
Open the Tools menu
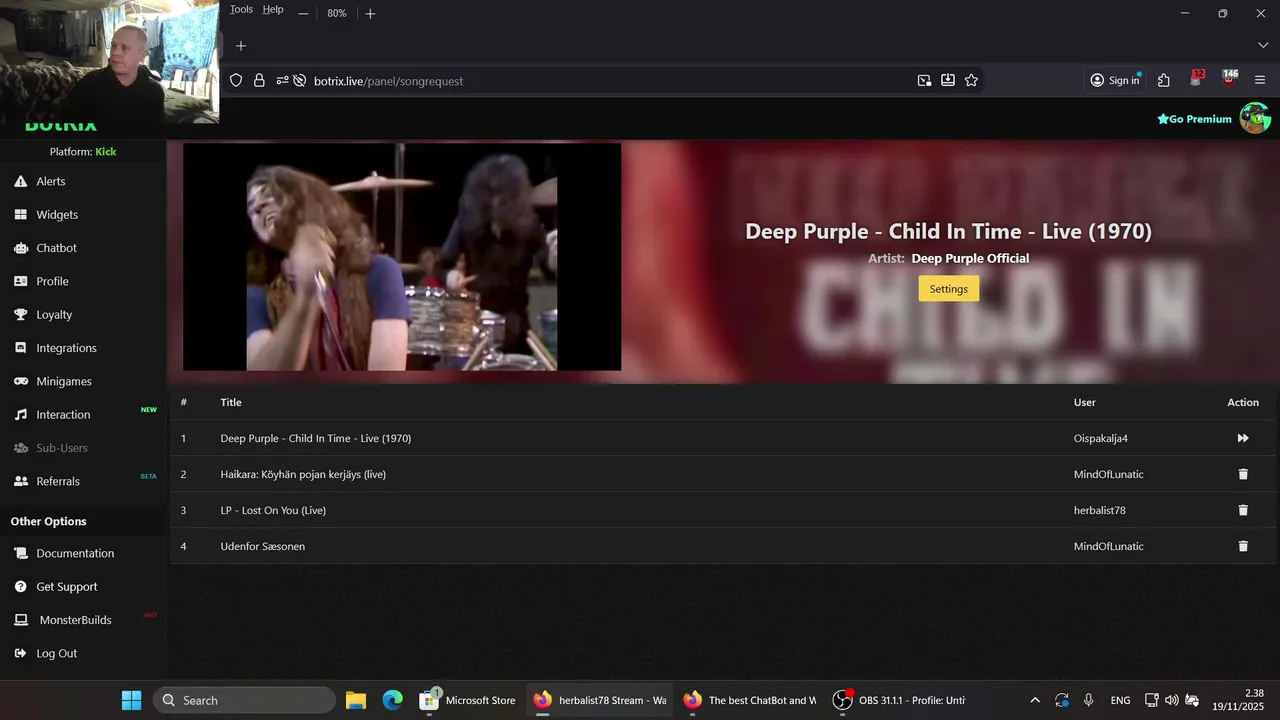pyautogui.click(x=241, y=10)
